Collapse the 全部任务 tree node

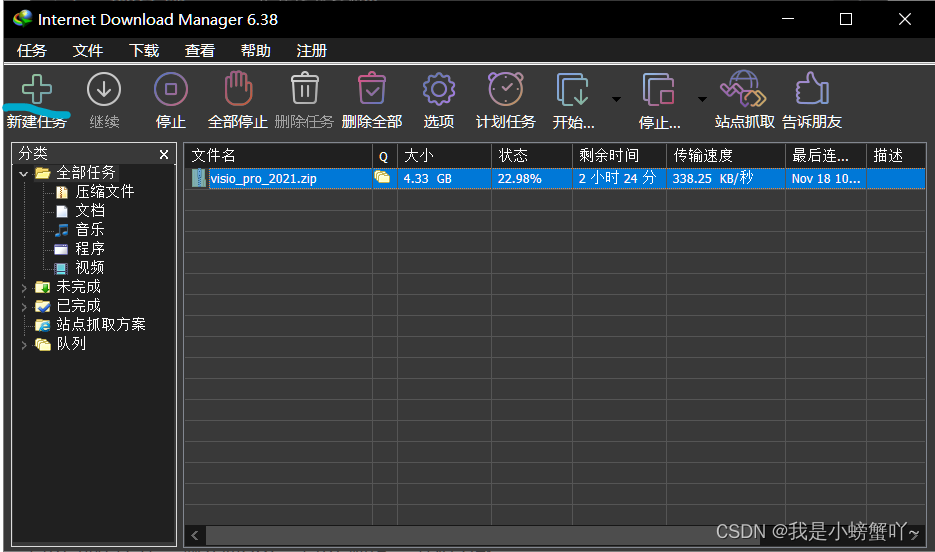click(x=24, y=173)
